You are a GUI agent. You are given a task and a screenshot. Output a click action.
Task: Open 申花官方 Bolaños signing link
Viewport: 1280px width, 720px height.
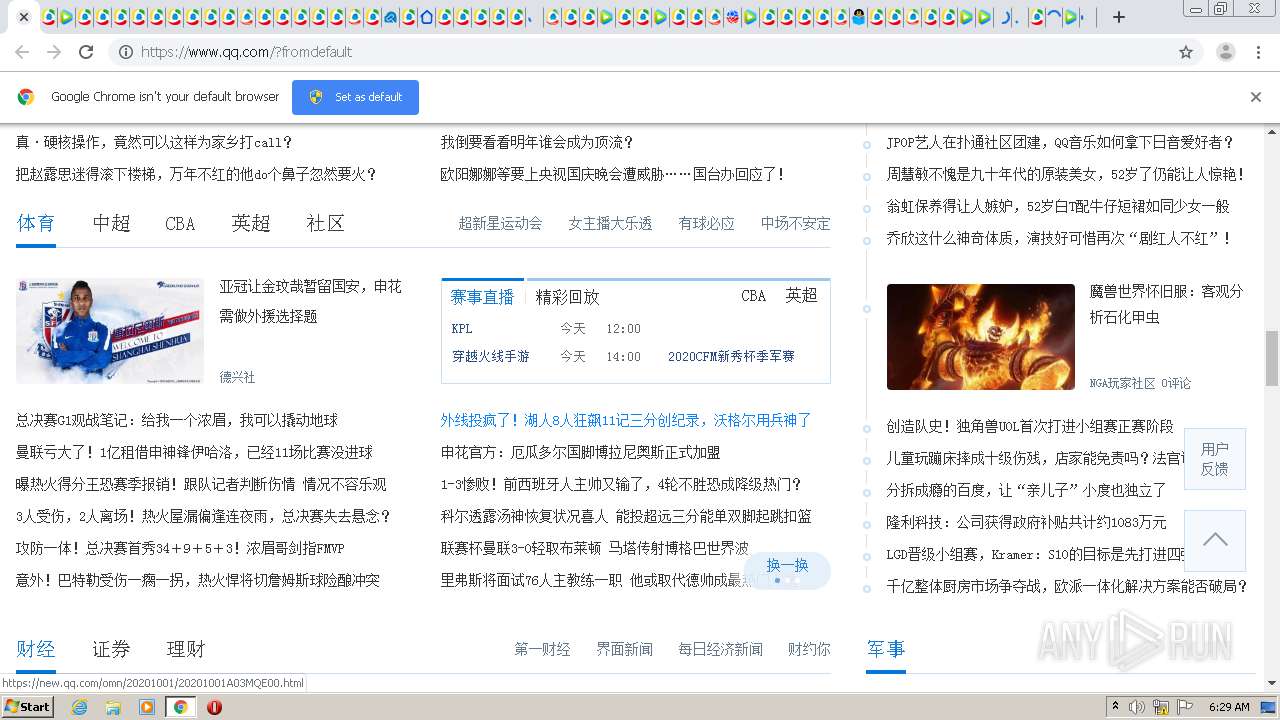pos(580,452)
